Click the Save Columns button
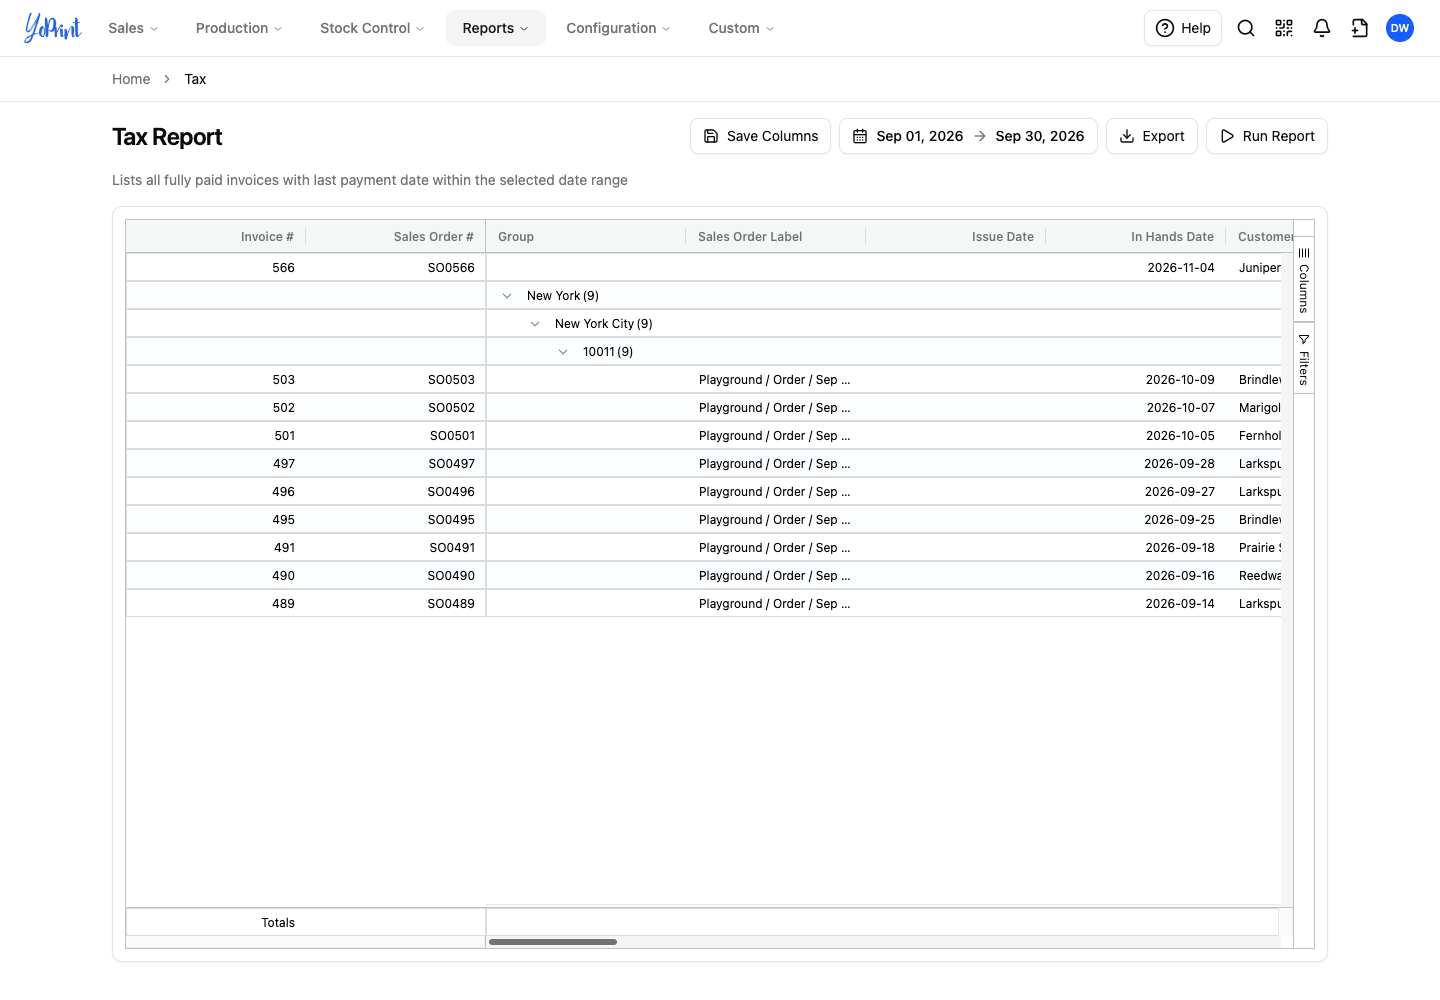The image size is (1440, 1000). pos(761,136)
